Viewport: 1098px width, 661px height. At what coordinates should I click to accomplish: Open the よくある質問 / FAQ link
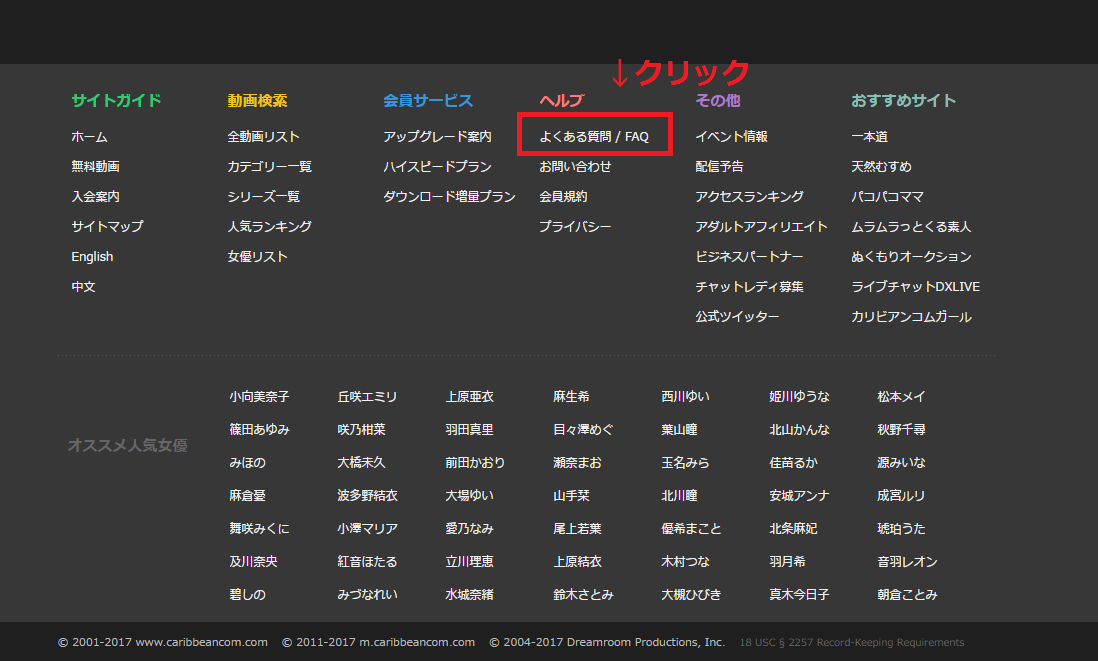coord(594,137)
